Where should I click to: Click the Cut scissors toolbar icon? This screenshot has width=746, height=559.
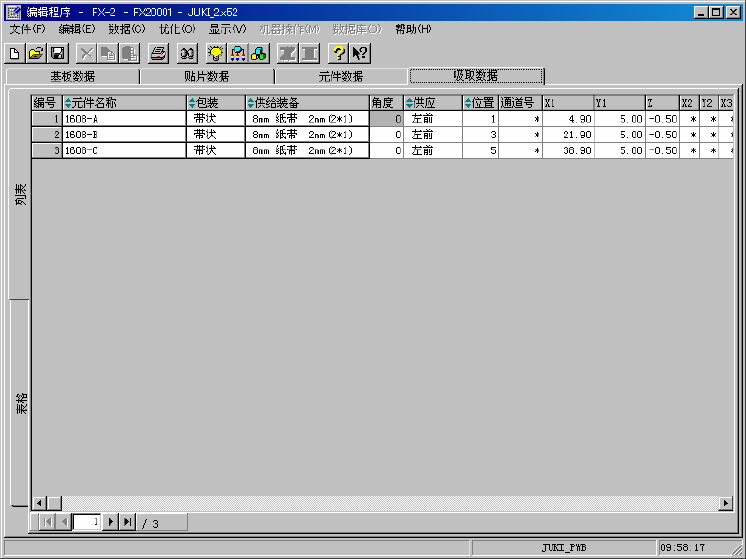point(87,53)
